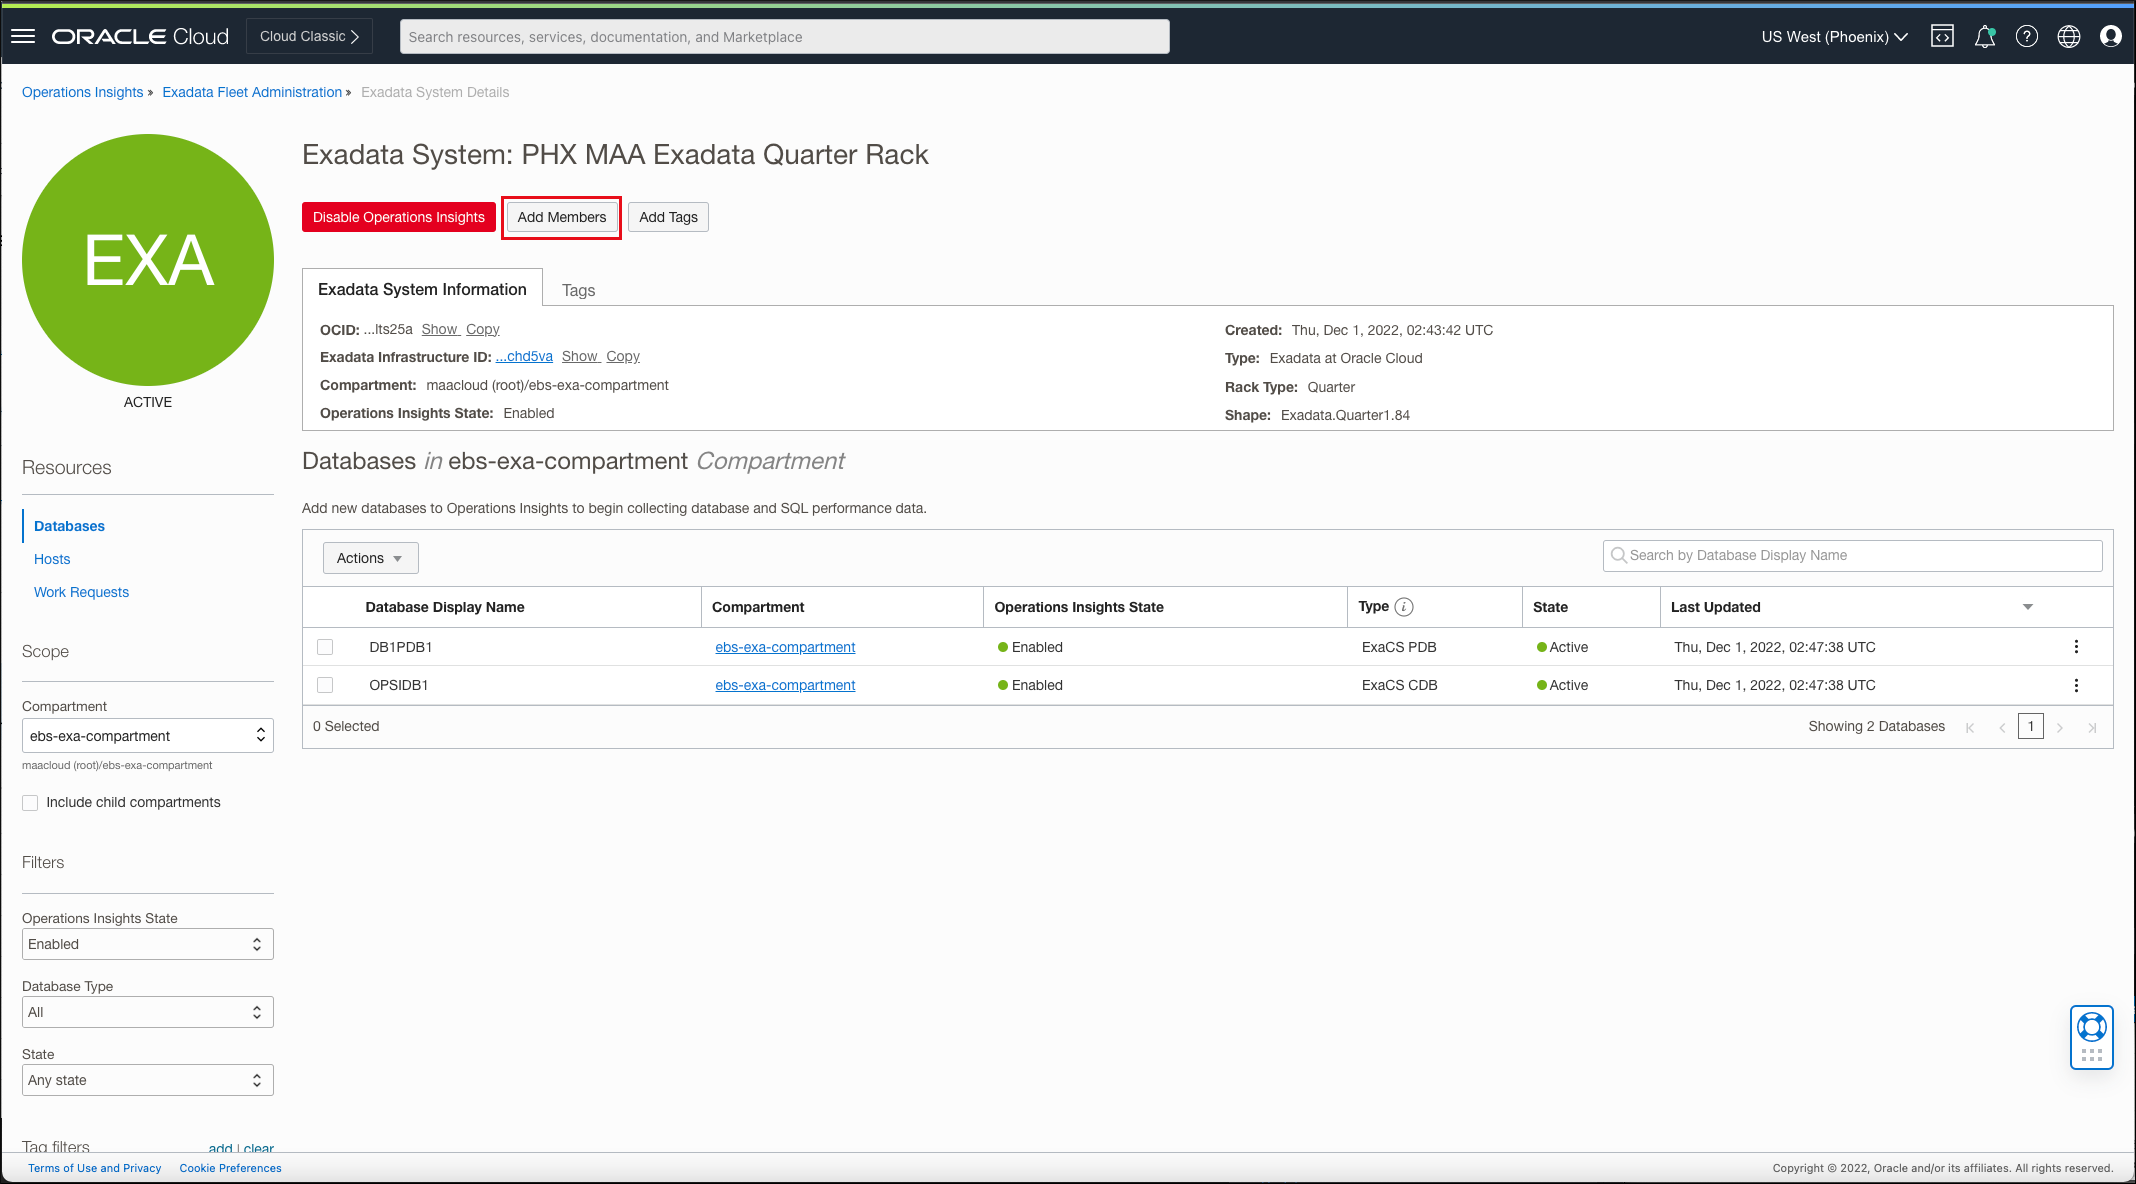Click the ExaCS PDB type cell
Viewport: 2136px width, 1184px height.
point(1399,647)
